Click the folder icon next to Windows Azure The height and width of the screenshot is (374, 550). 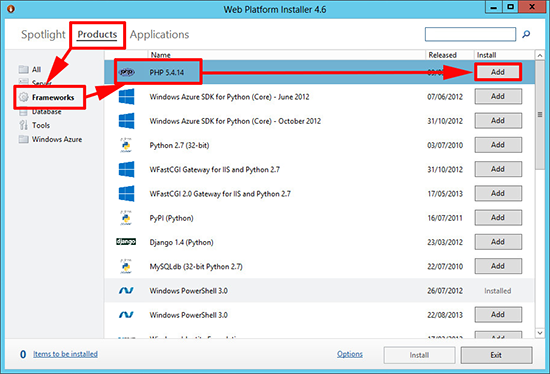click(24, 139)
